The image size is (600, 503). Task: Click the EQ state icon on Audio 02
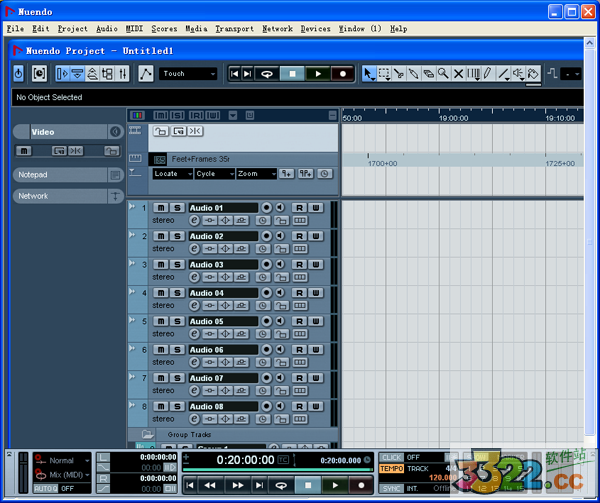point(225,249)
